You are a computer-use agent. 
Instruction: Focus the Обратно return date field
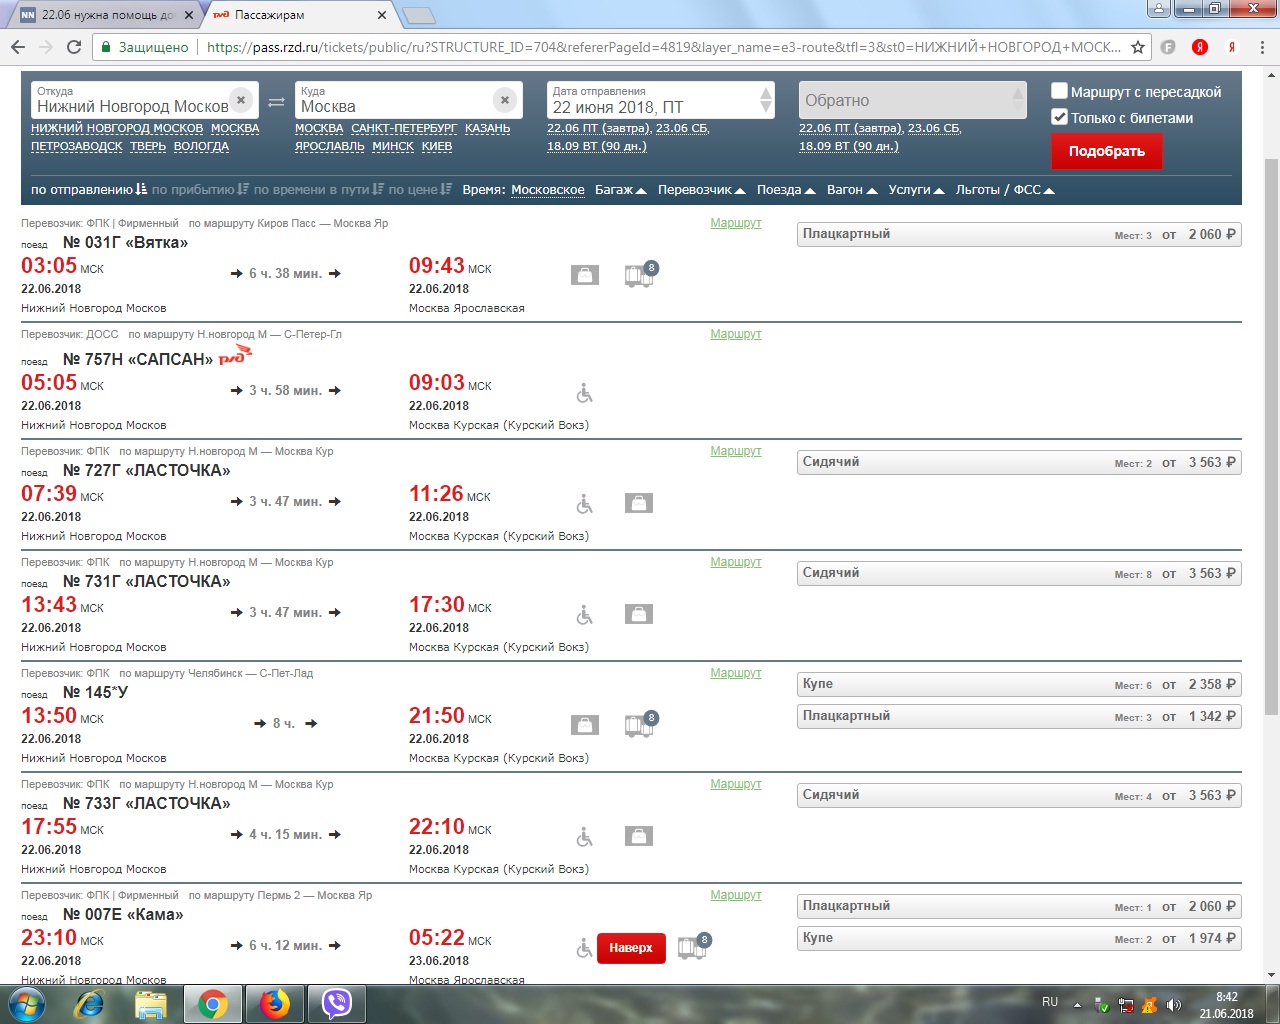click(x=912, y=100)
